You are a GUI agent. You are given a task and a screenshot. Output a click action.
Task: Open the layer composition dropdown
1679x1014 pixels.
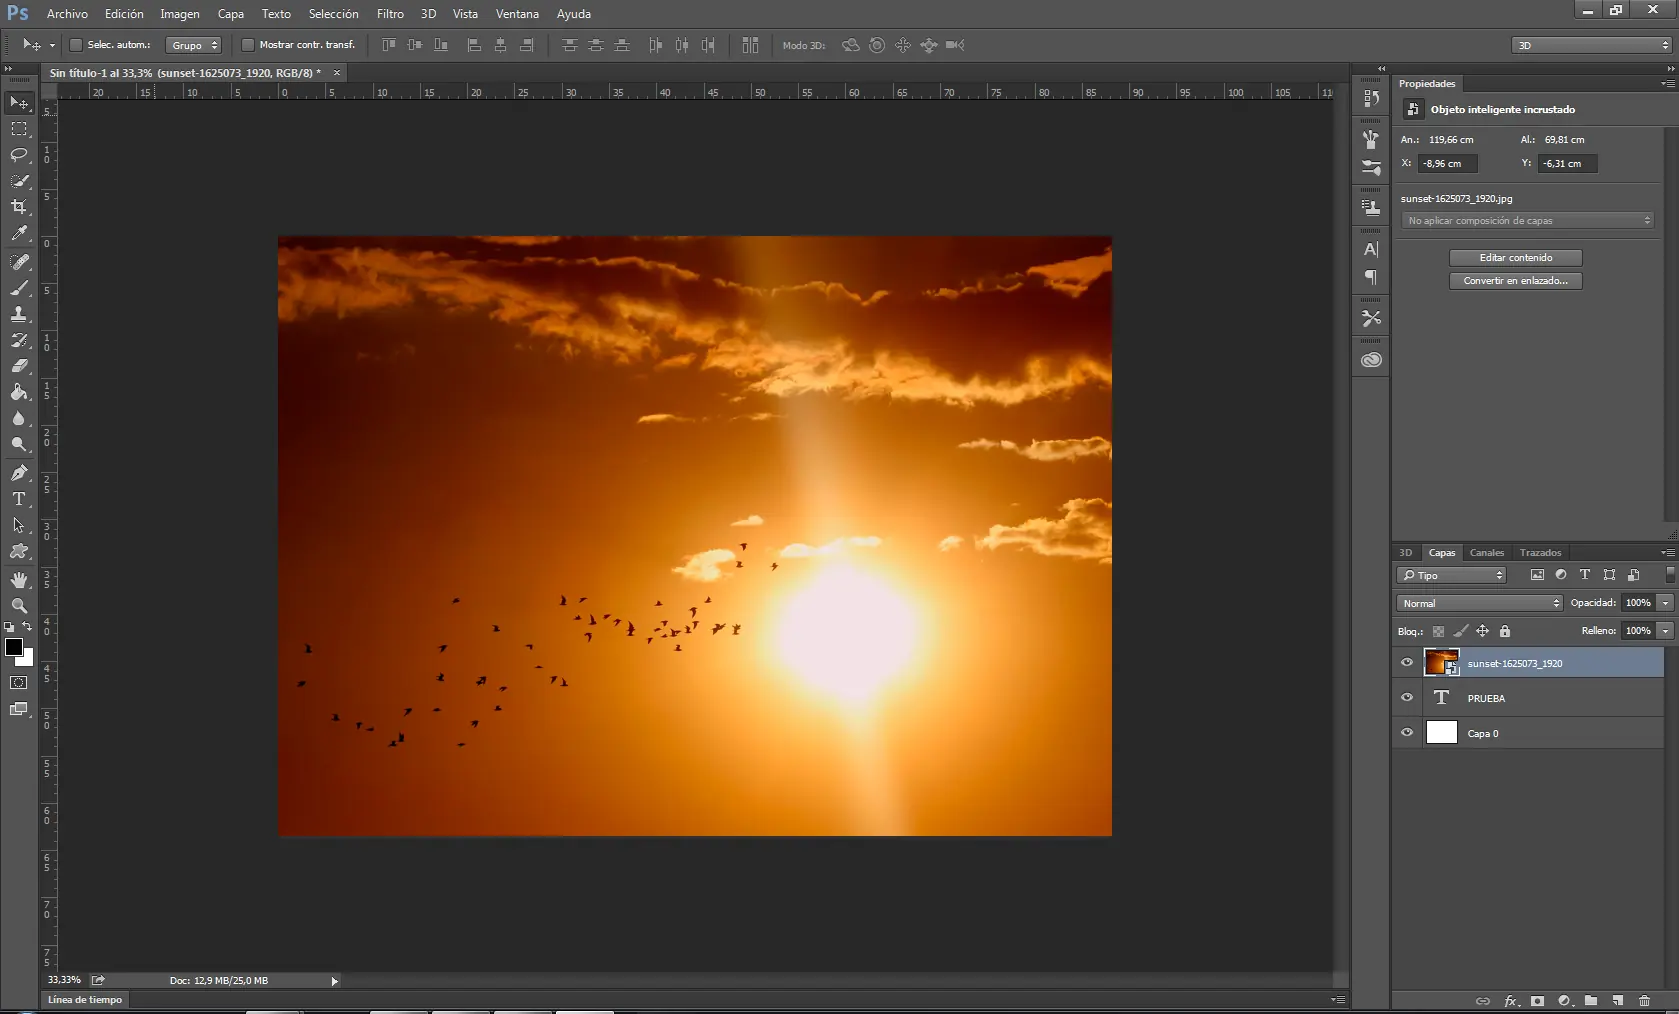pyautogui.click(x=1527, y=221)
